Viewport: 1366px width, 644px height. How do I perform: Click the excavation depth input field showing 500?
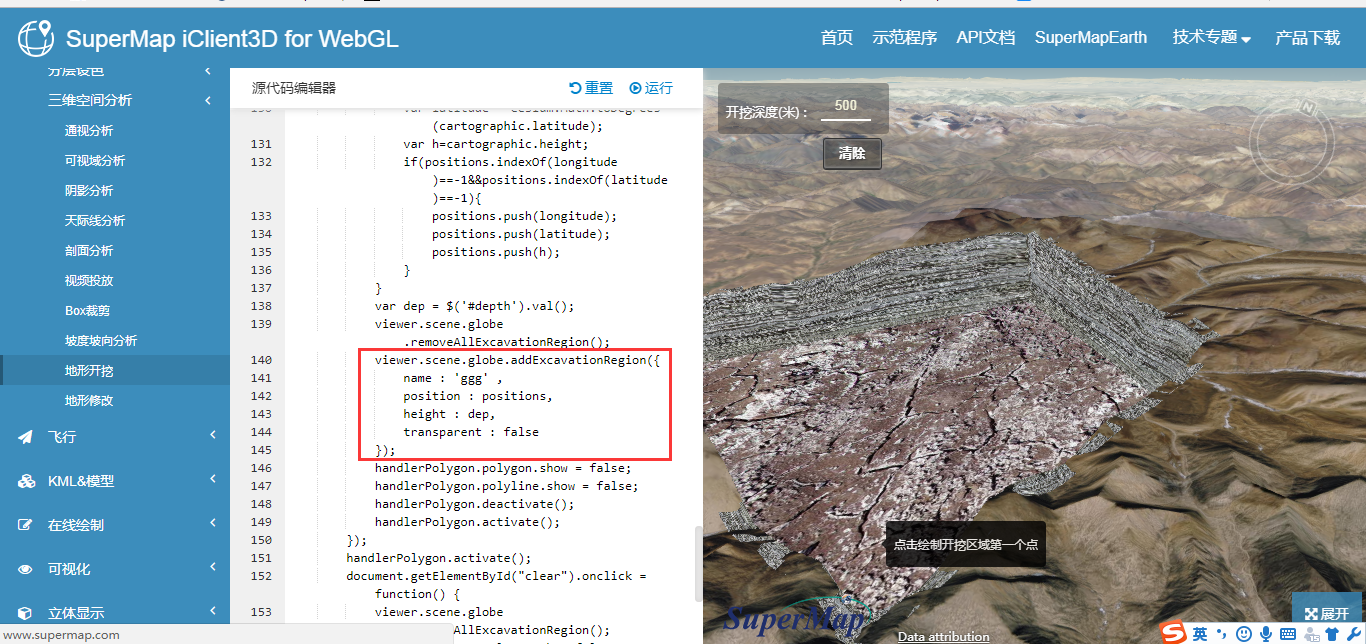coord(846,107)
